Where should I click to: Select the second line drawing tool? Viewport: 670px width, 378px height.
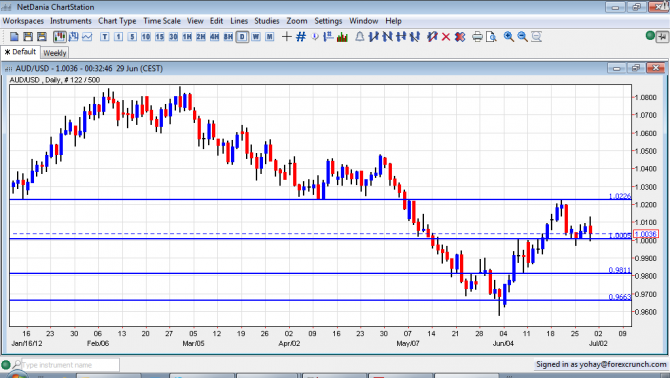[x=387, y=37]
